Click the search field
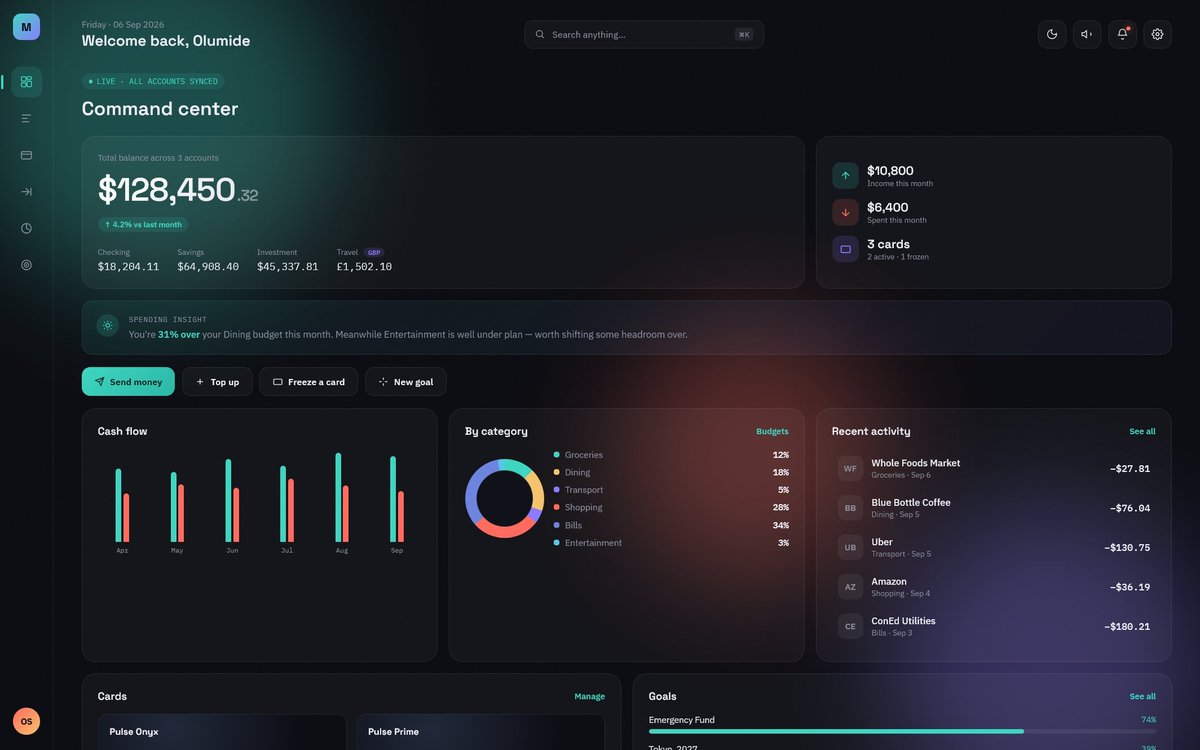Viewport: 1200px width, 750px height. [x=644, y=34]
